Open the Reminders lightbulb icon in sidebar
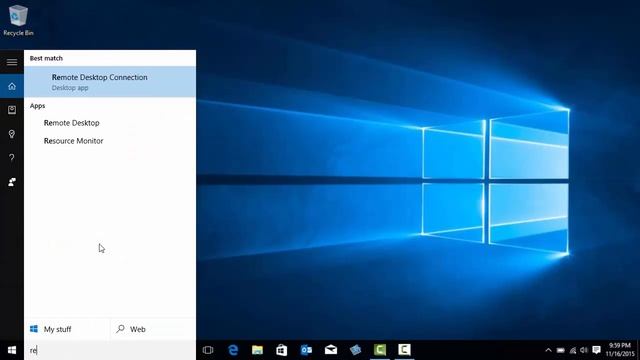 pos(12,134)
